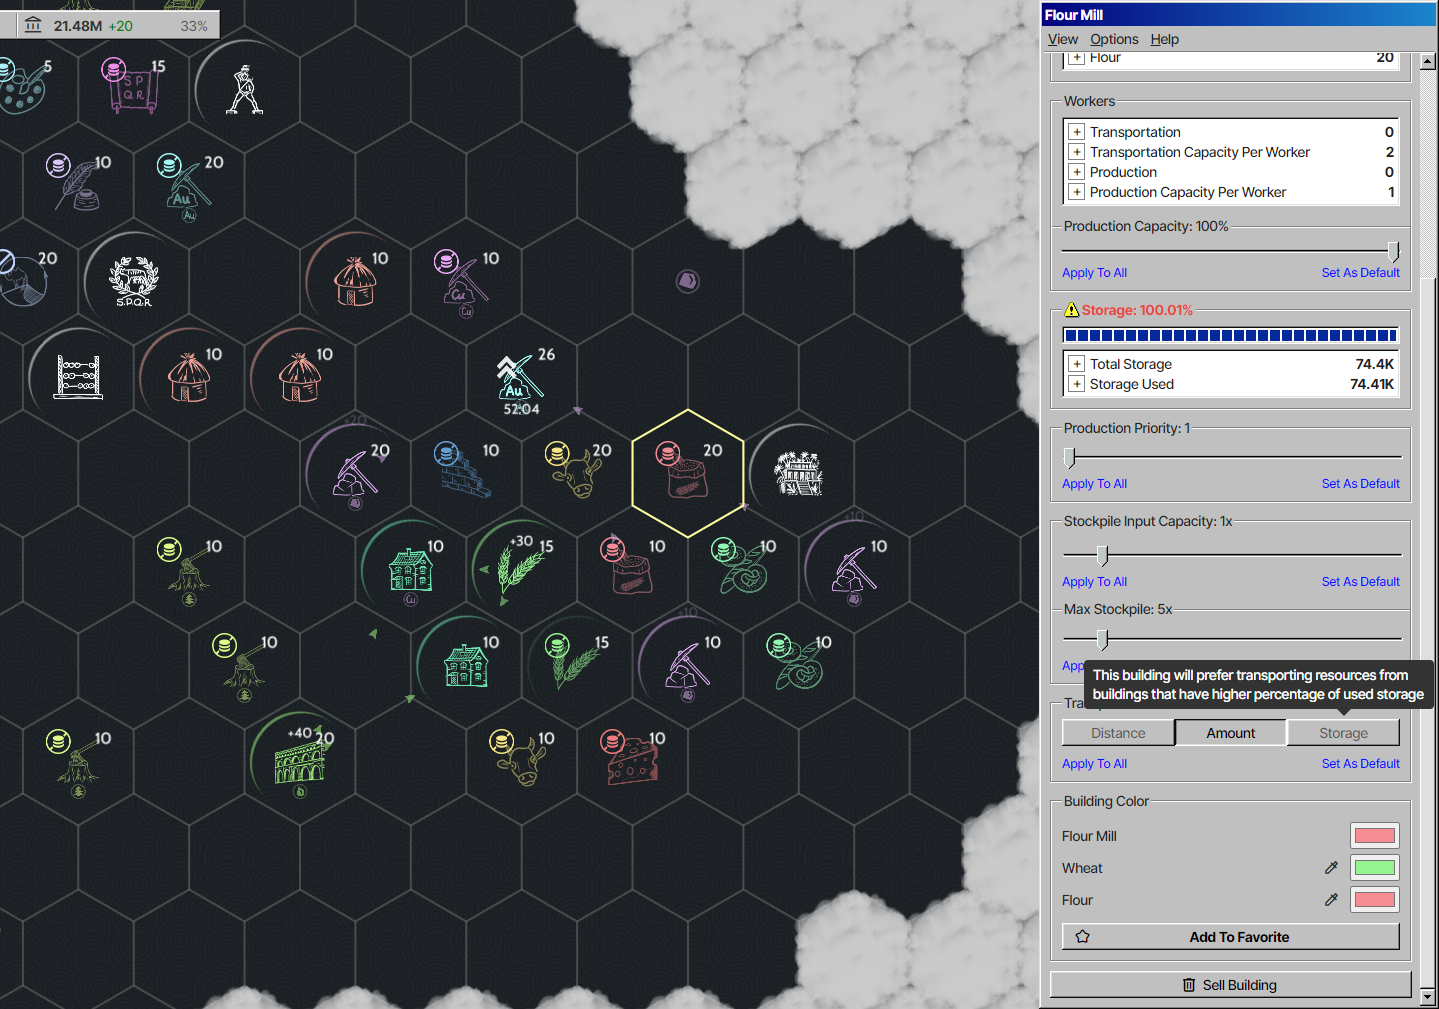1439x1009 pixels.
Task: Set transport preference as default
Action: pyautogui.click(x=1360, y=764)
